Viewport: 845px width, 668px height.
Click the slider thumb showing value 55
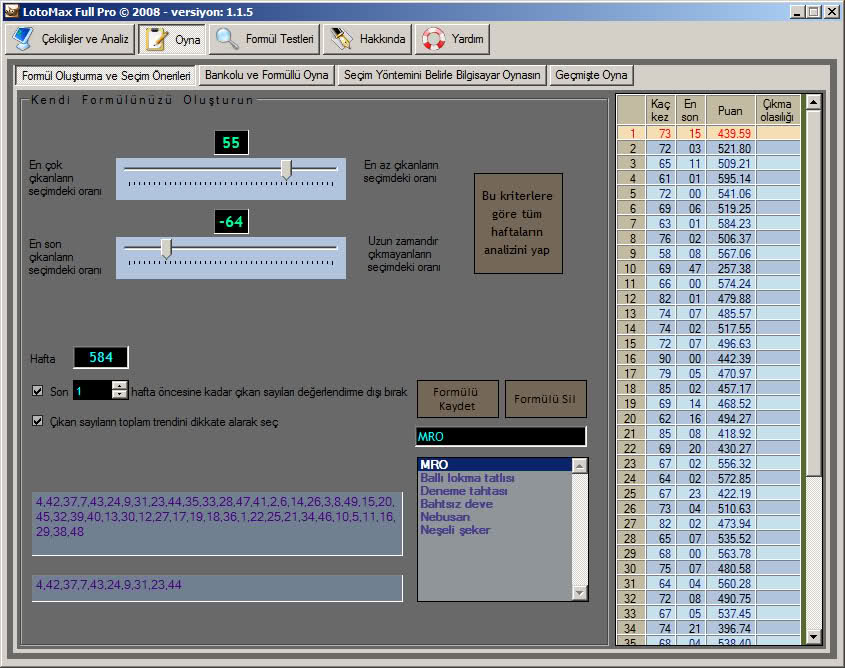tap(287, 169)
